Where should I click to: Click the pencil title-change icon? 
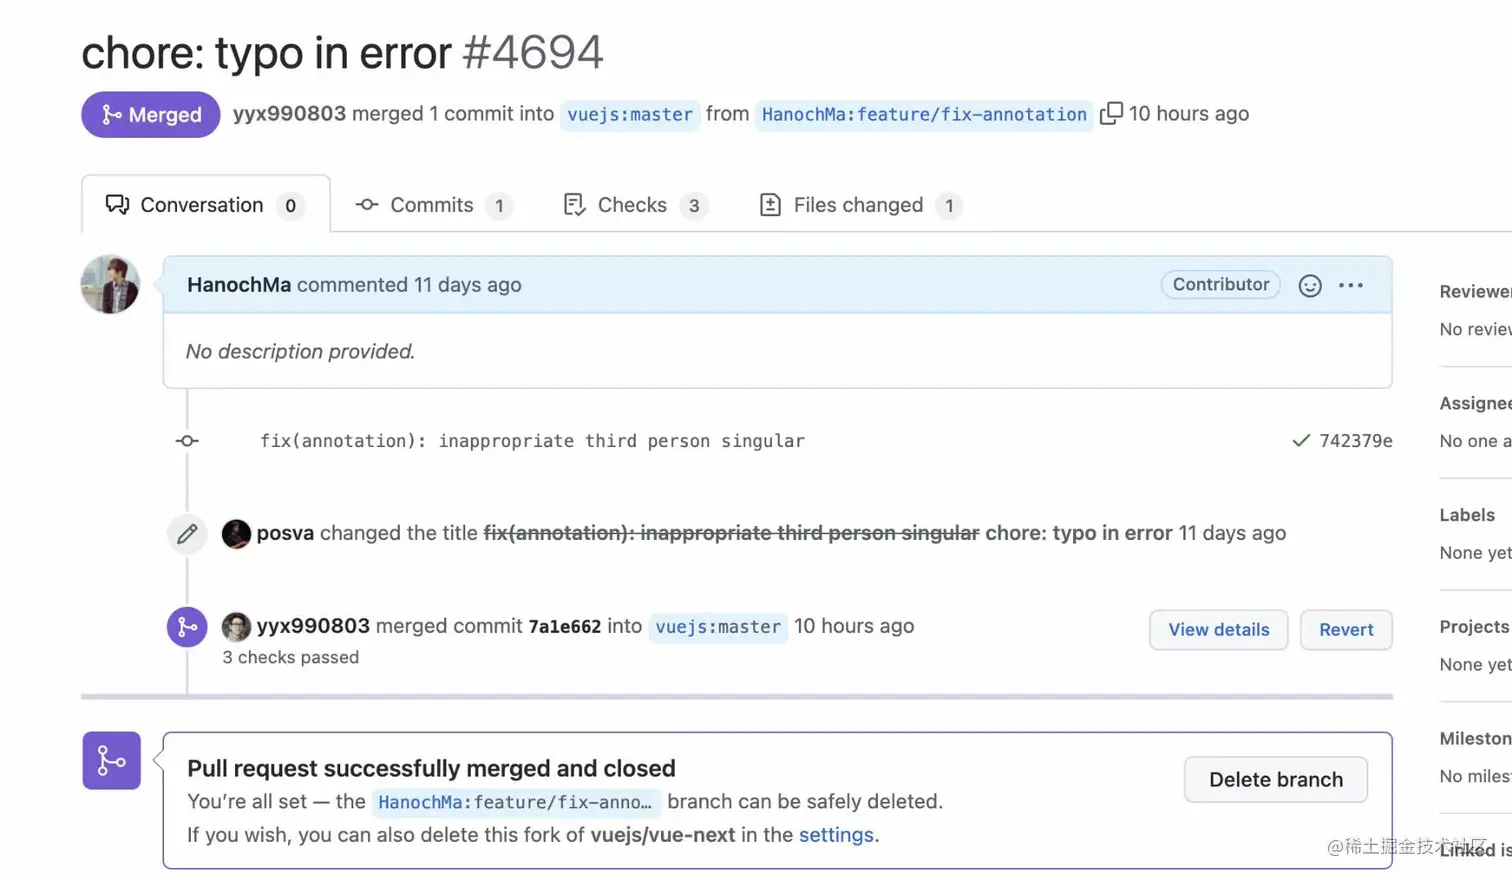187,534
